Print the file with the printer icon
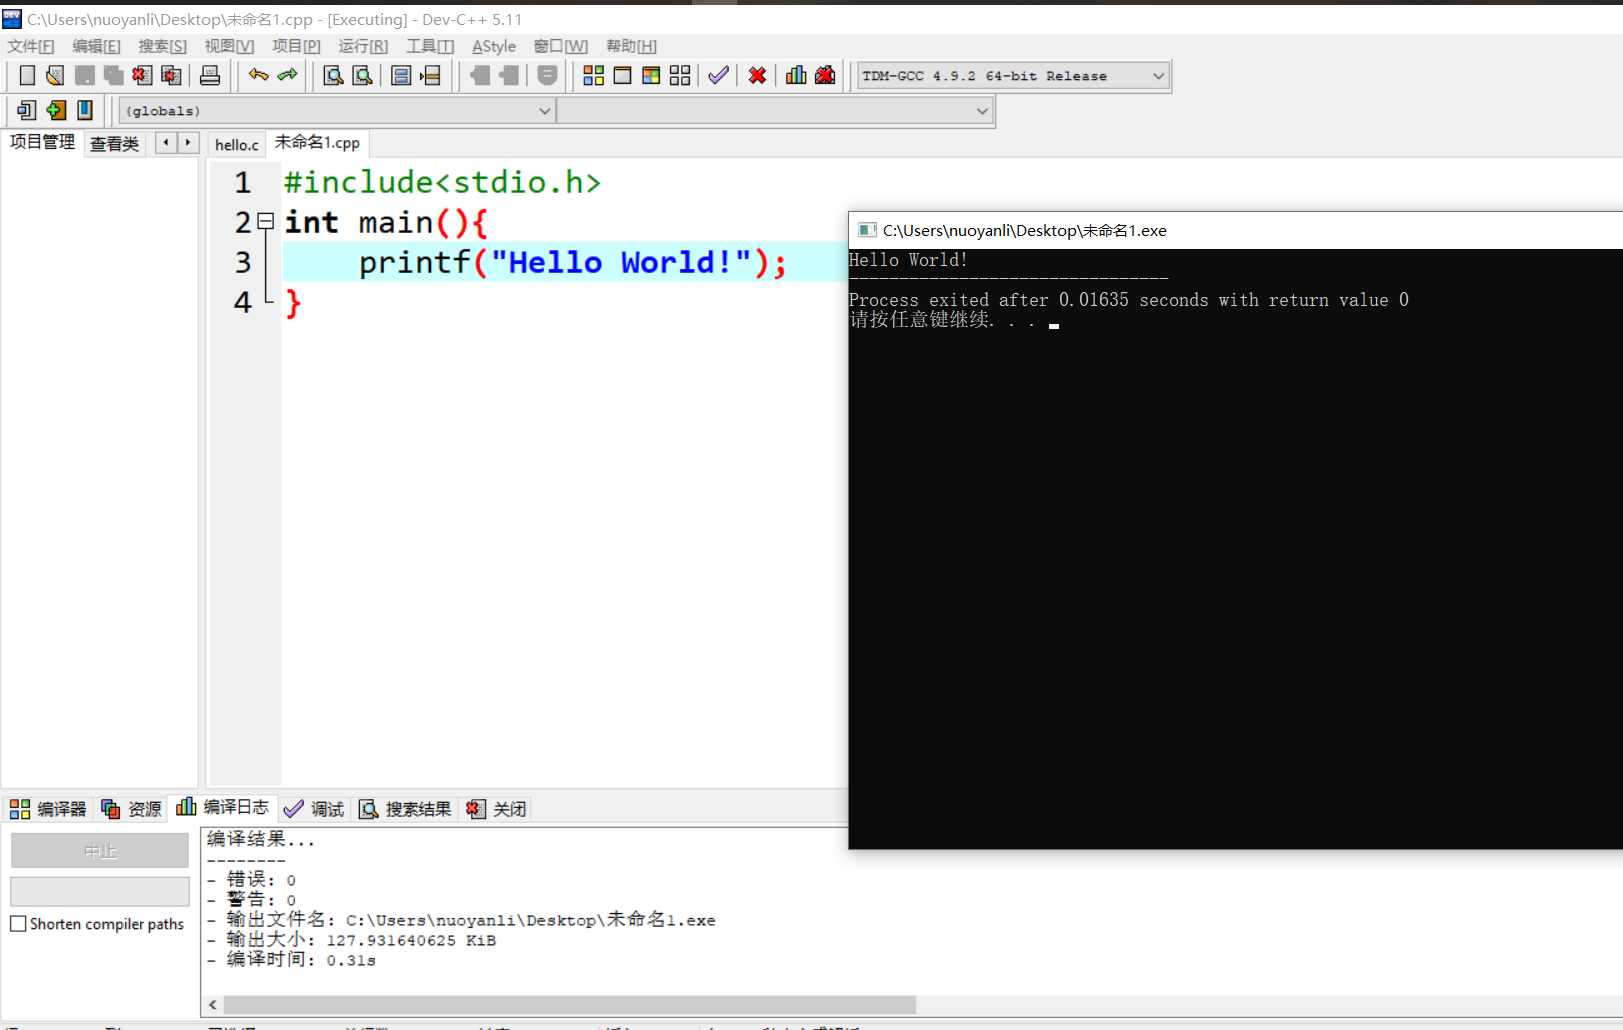The image size is (1623, 1030). pos(210,75)
